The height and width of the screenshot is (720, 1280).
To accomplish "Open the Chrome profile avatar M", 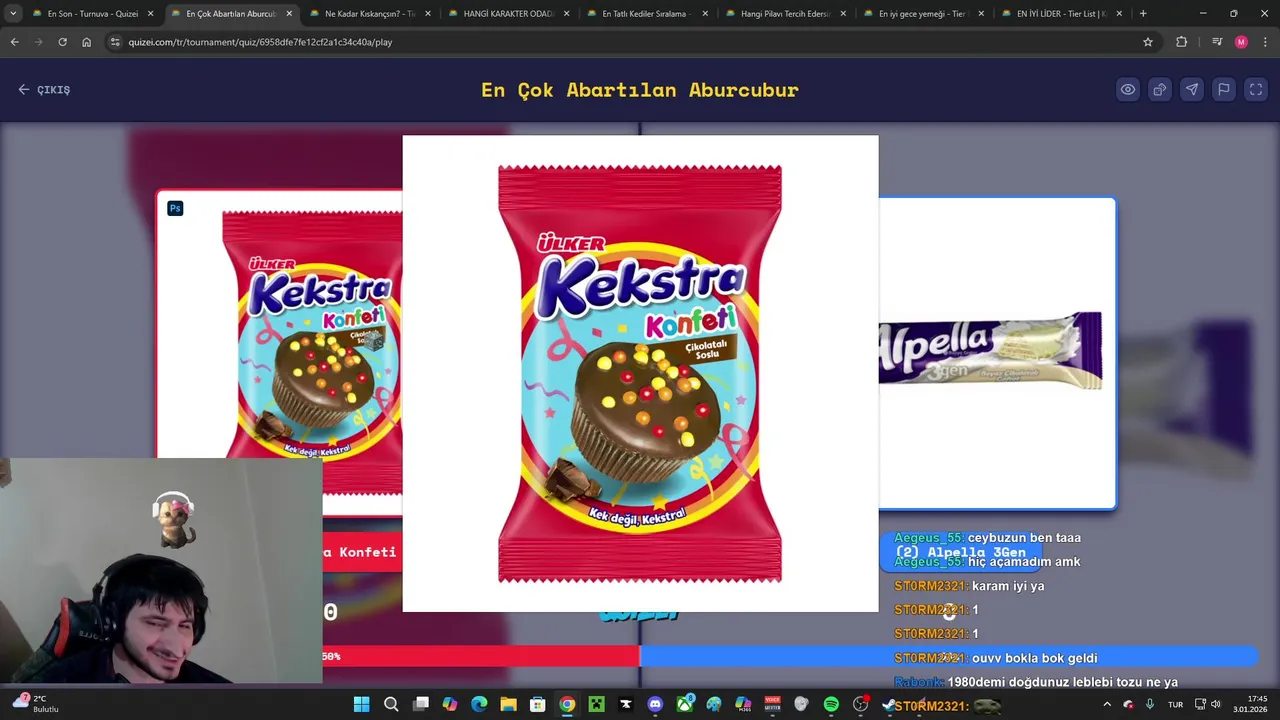I will pos(1241,42).
